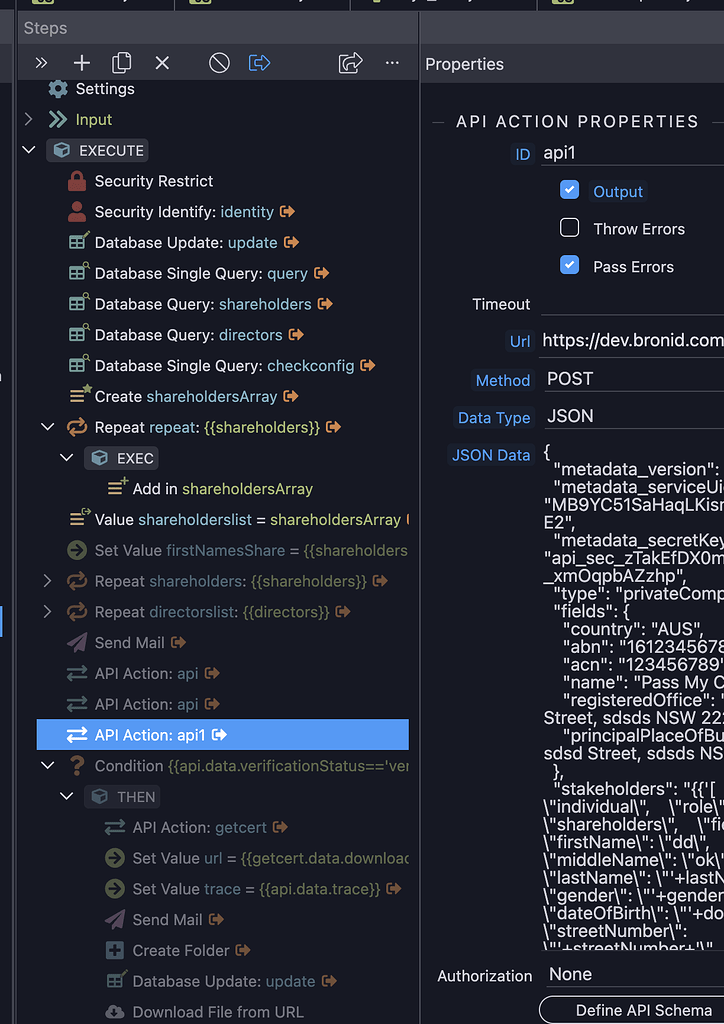The image size is (724, 1024).
Task: Disable the Pass Errors checkbox
Action: (x=569, y=266)
